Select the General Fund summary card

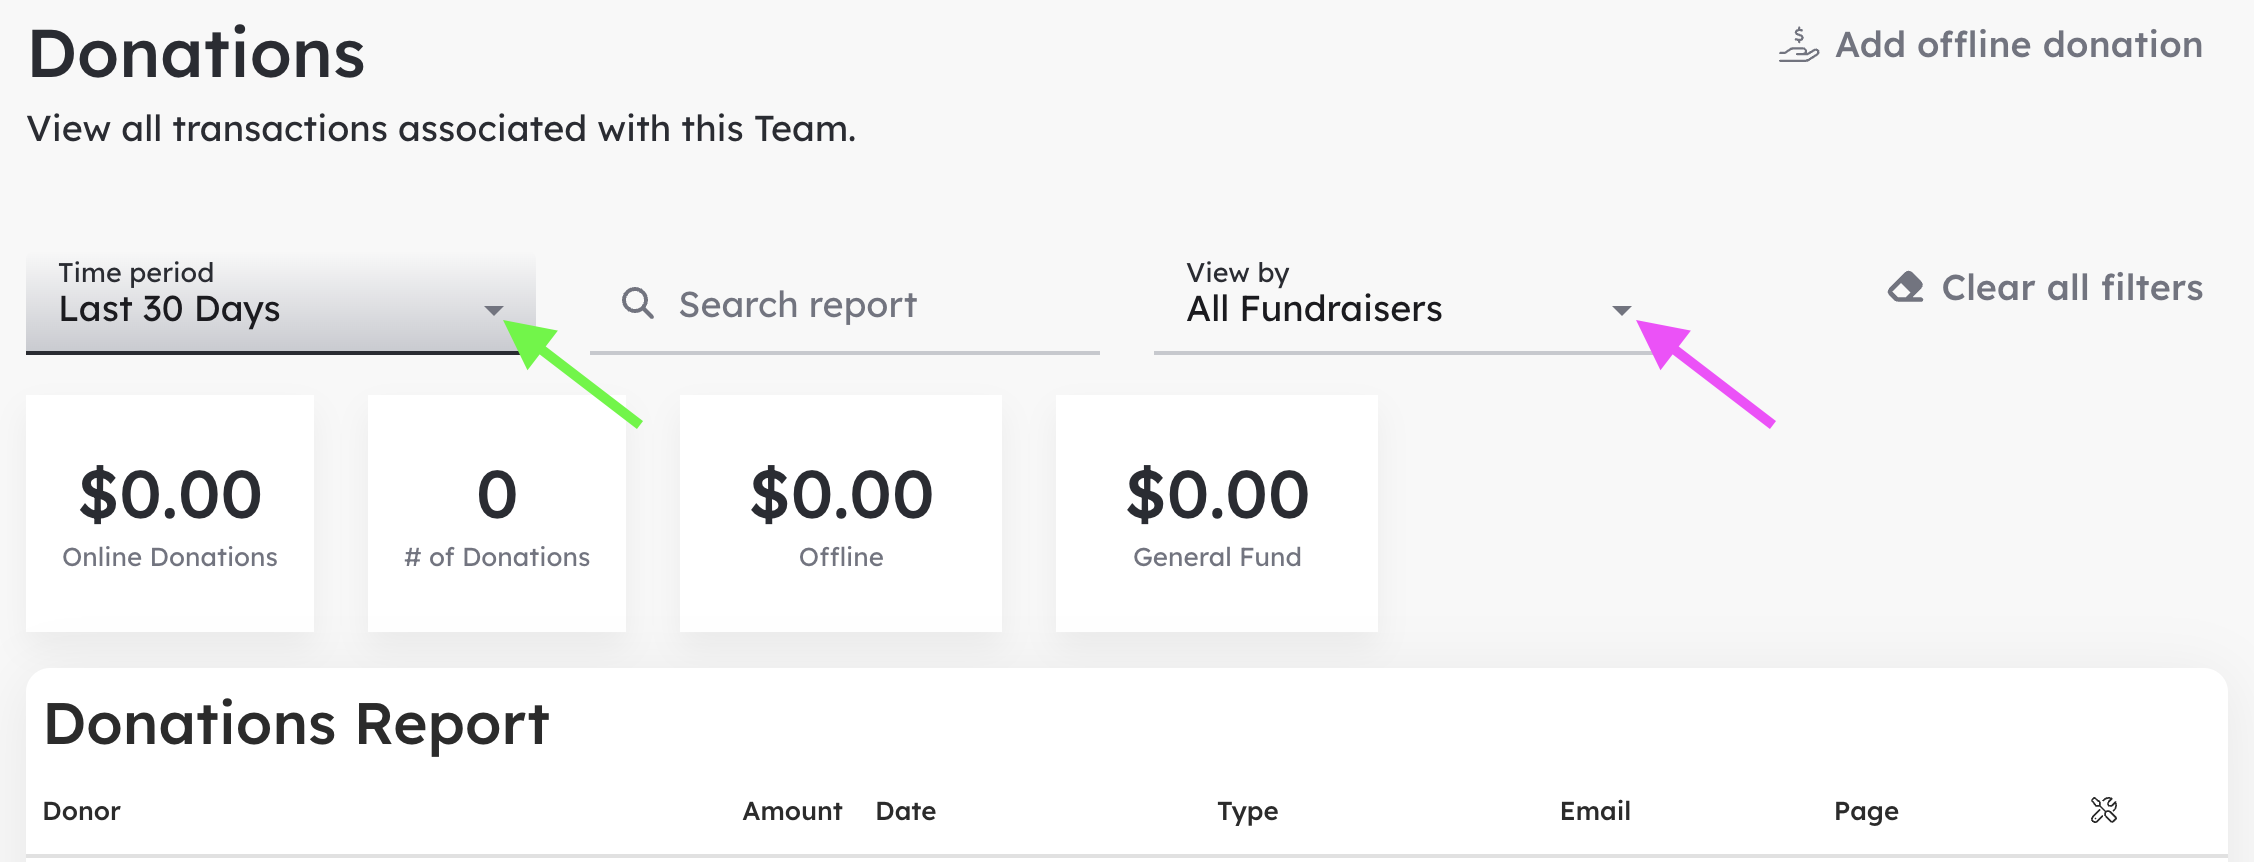[1217, 513]
